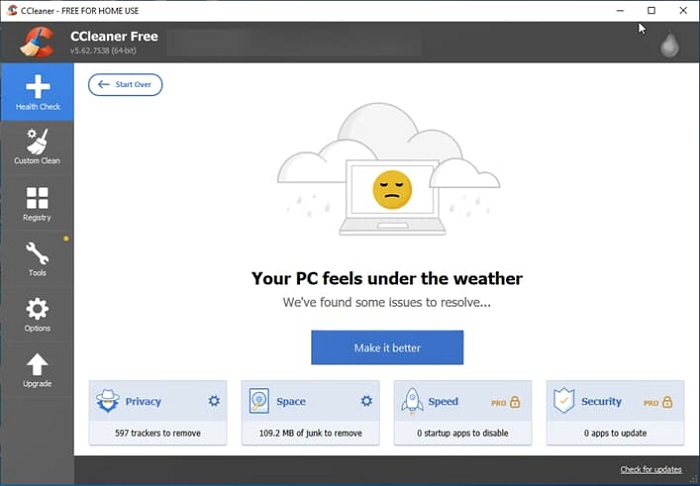The width and height of the screenshot is (700, 486).
Task: Open Health Check from the sidebar
Action: 37,92
